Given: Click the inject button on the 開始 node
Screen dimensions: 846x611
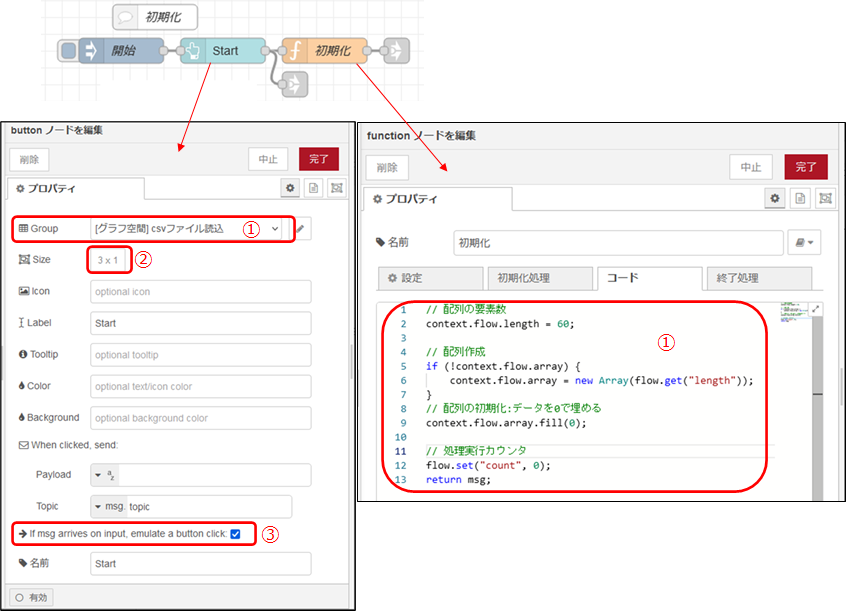Looking at the screenshot, I should point(68,51).
